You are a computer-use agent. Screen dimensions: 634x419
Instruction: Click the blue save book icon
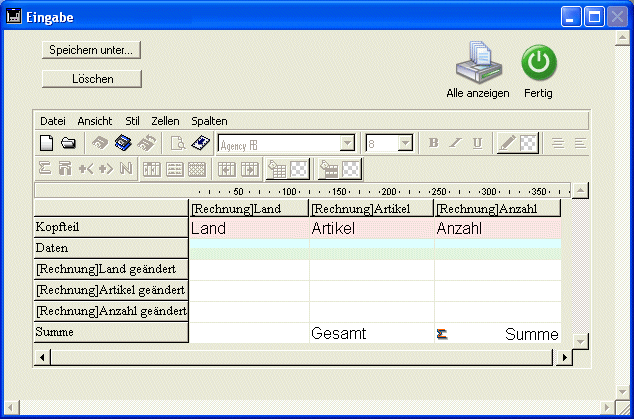tap(123, 143)
